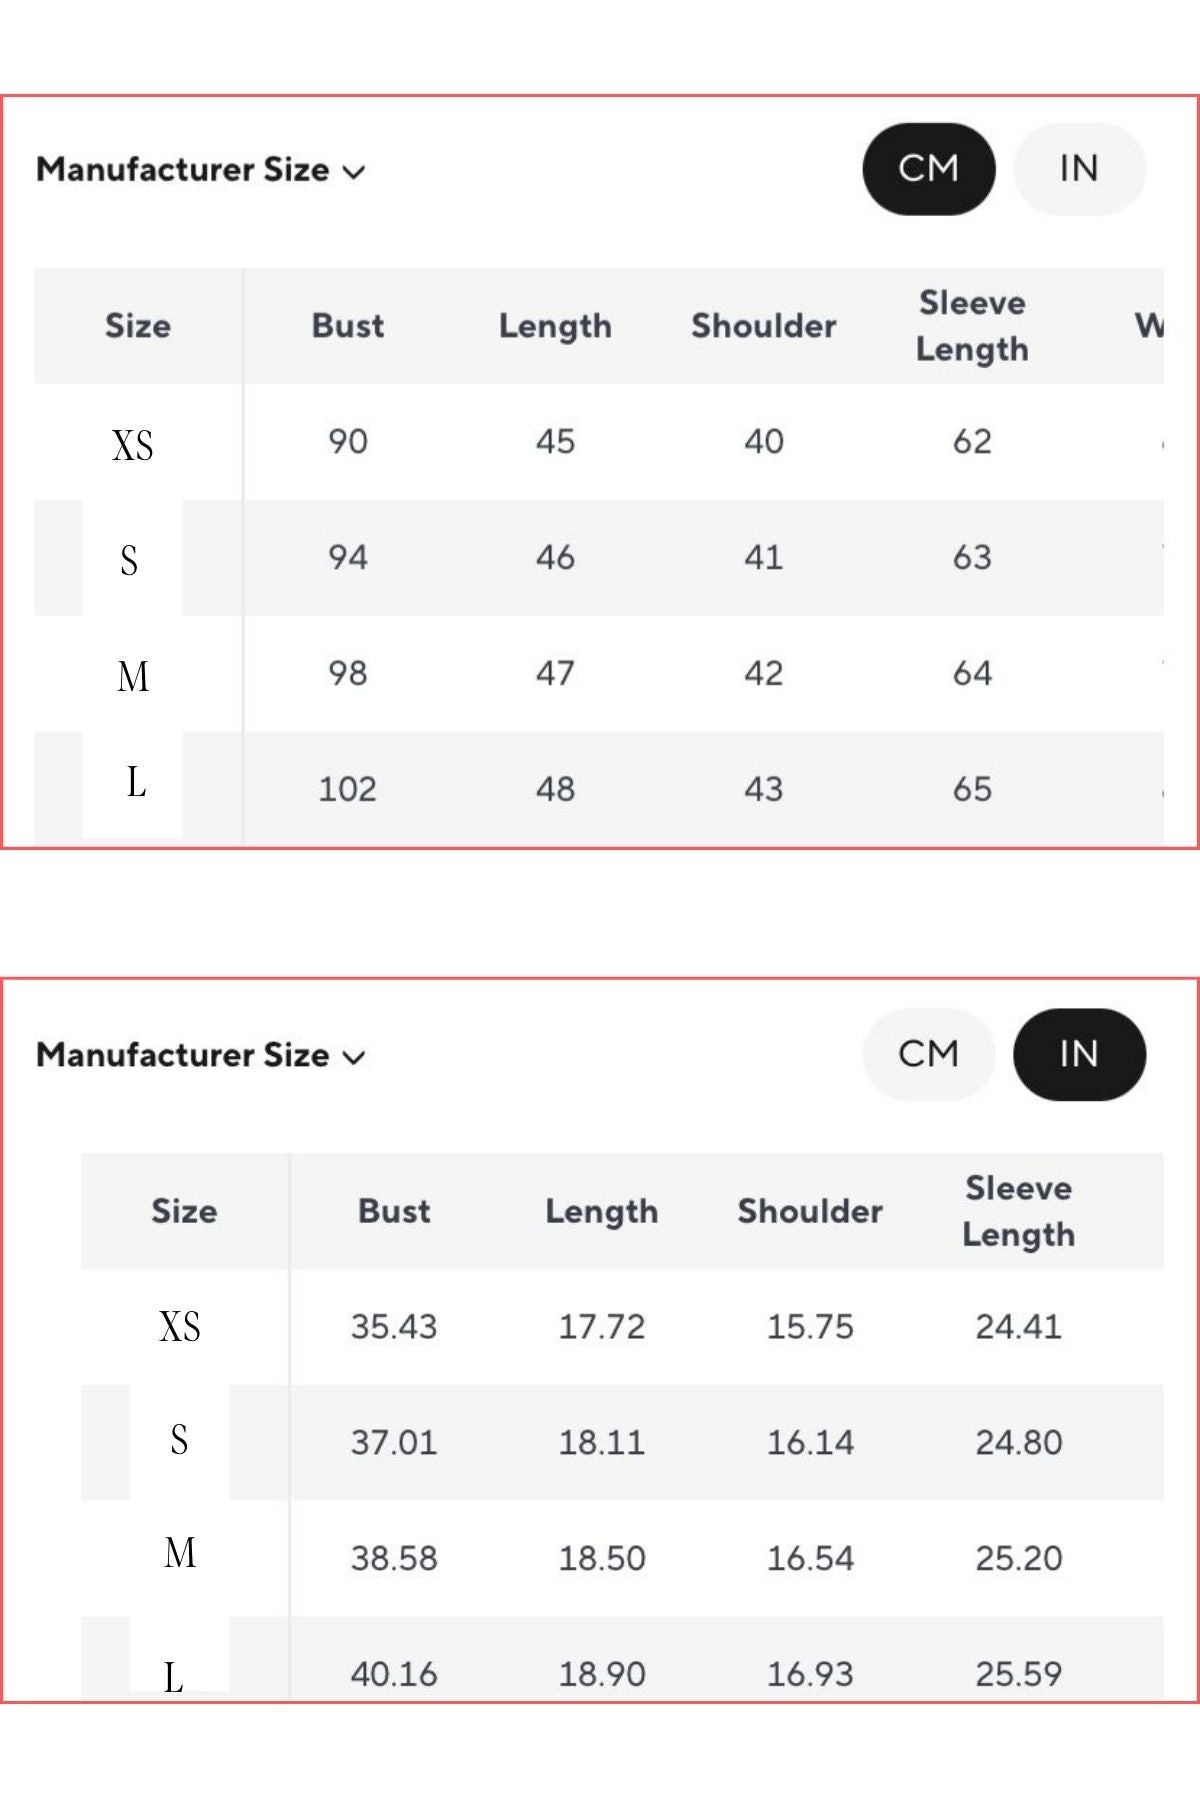Image resolution: width=1200 pixels, height=1800 pixels.
Task: Click Shoulder column header in centimeter chart
Action: [763, 326]
